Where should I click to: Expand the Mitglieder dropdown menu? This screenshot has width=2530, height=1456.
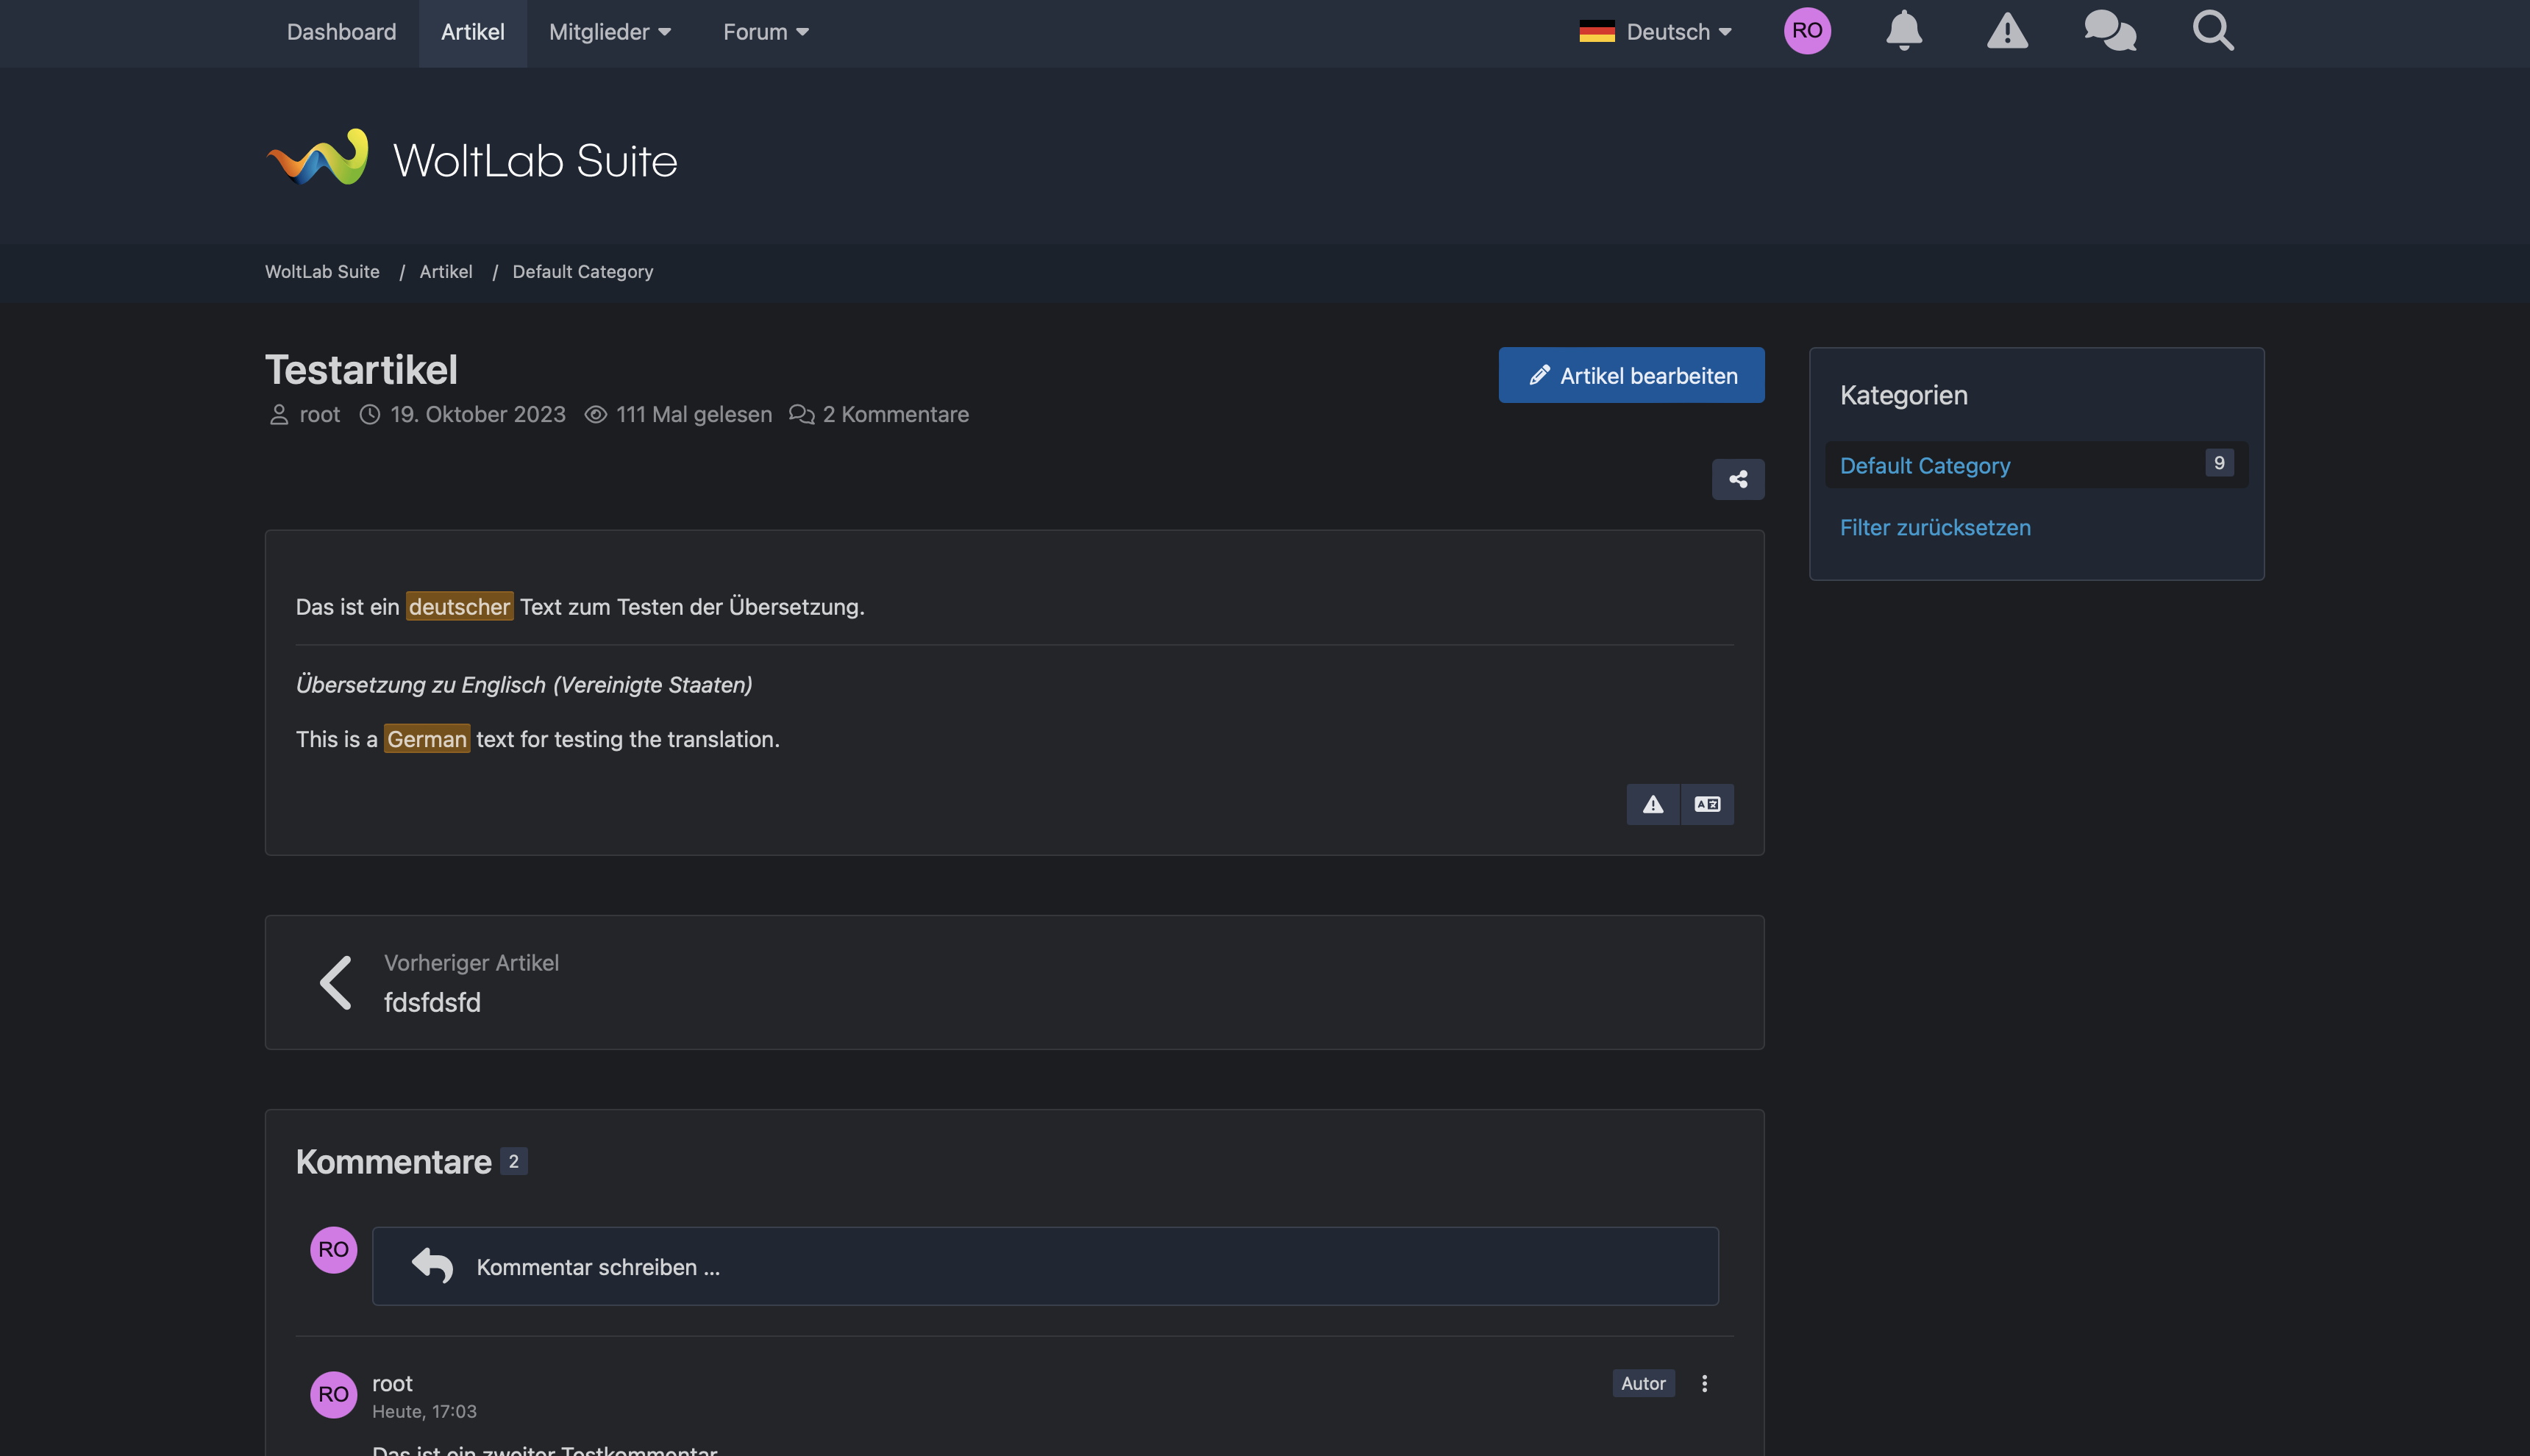(x=610, y=32)
